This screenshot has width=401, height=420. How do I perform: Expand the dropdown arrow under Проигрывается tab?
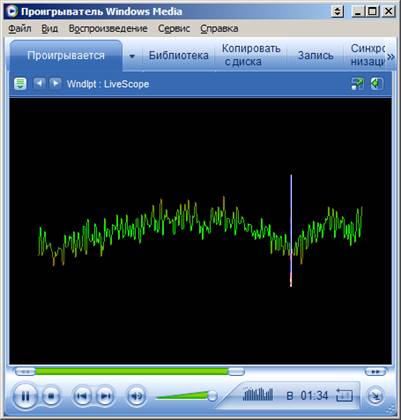[x=132, y=56]
